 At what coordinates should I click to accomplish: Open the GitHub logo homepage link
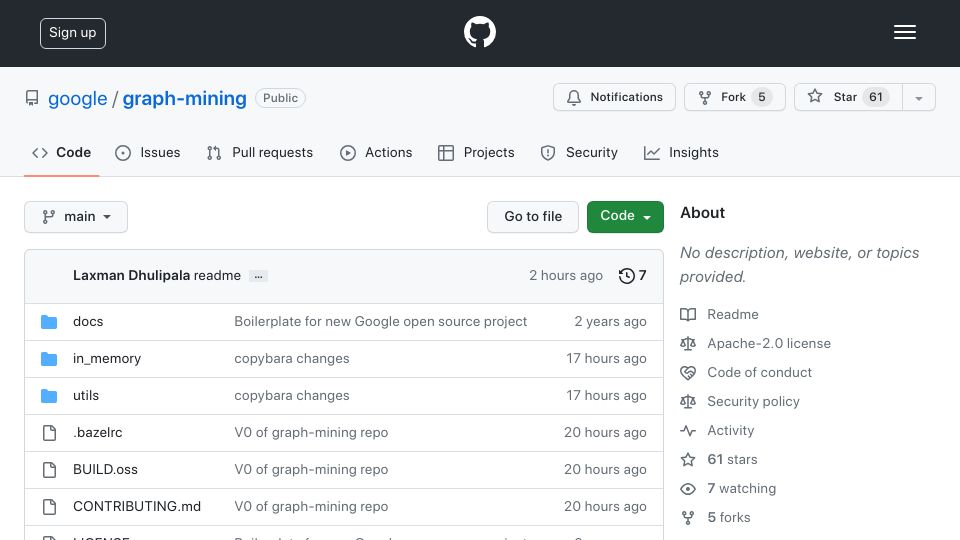479,32
